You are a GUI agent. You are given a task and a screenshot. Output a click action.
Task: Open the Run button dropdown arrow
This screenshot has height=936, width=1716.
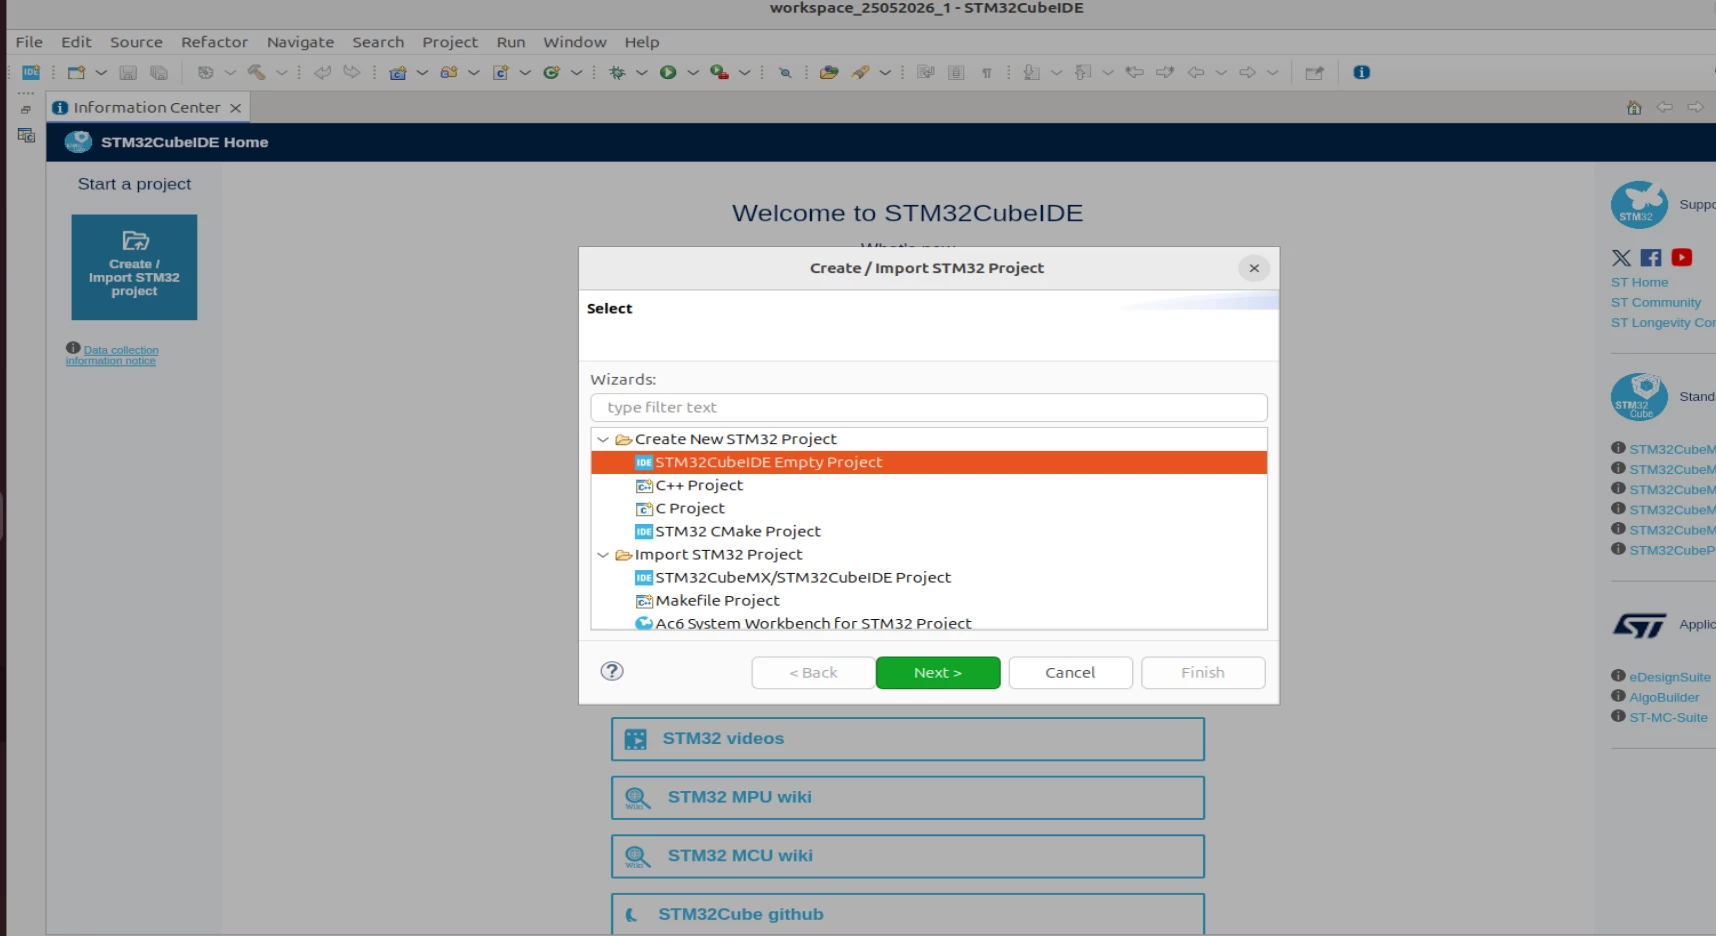coord(693,72)
